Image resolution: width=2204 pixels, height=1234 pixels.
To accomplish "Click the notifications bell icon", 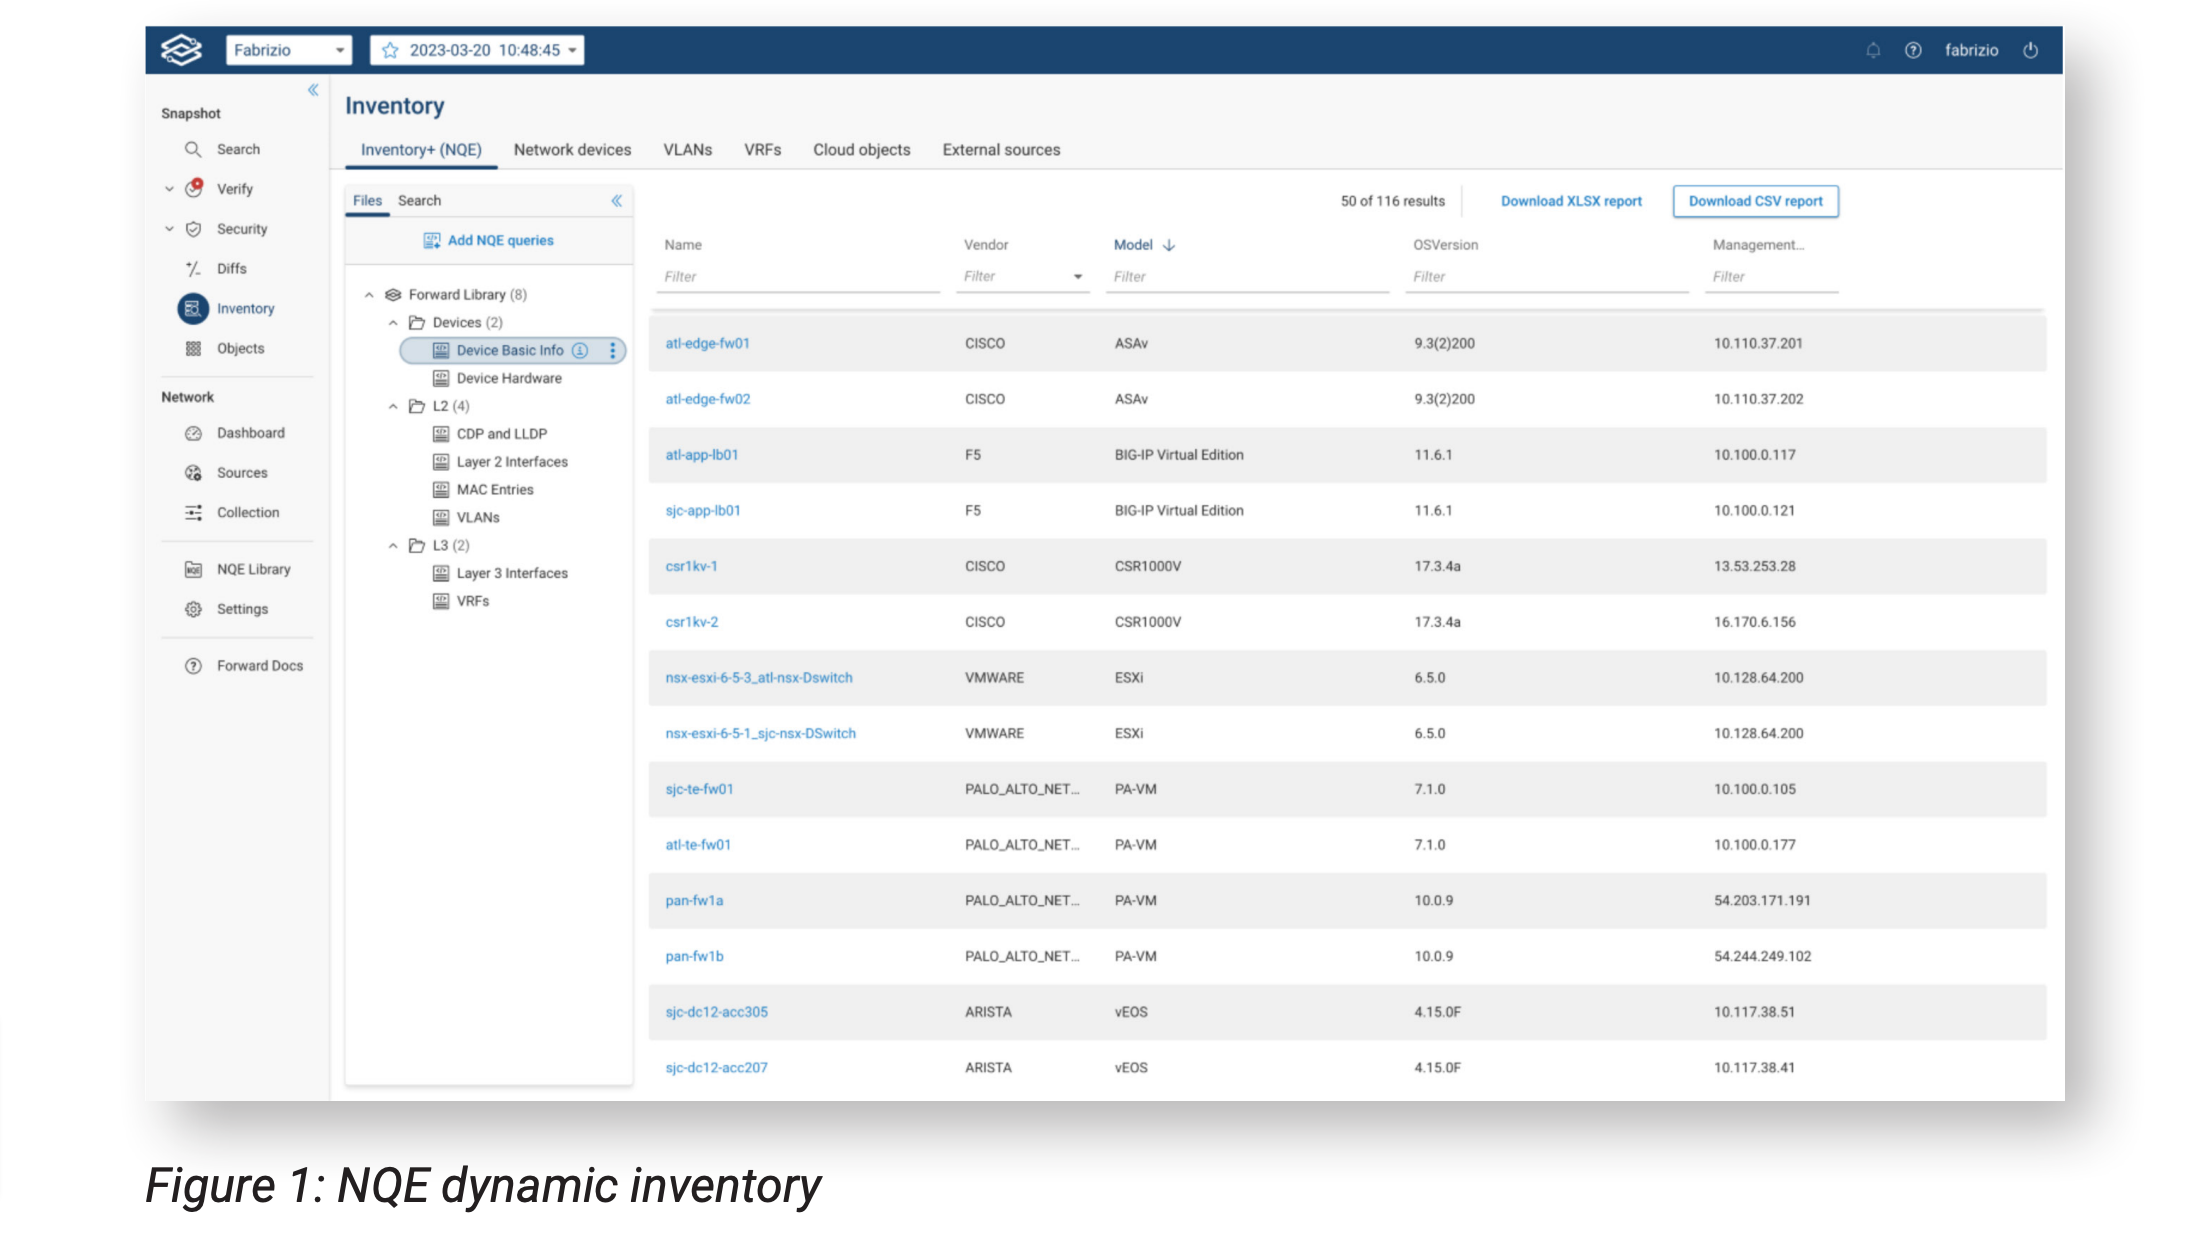I will click(x=1873, y=50).
